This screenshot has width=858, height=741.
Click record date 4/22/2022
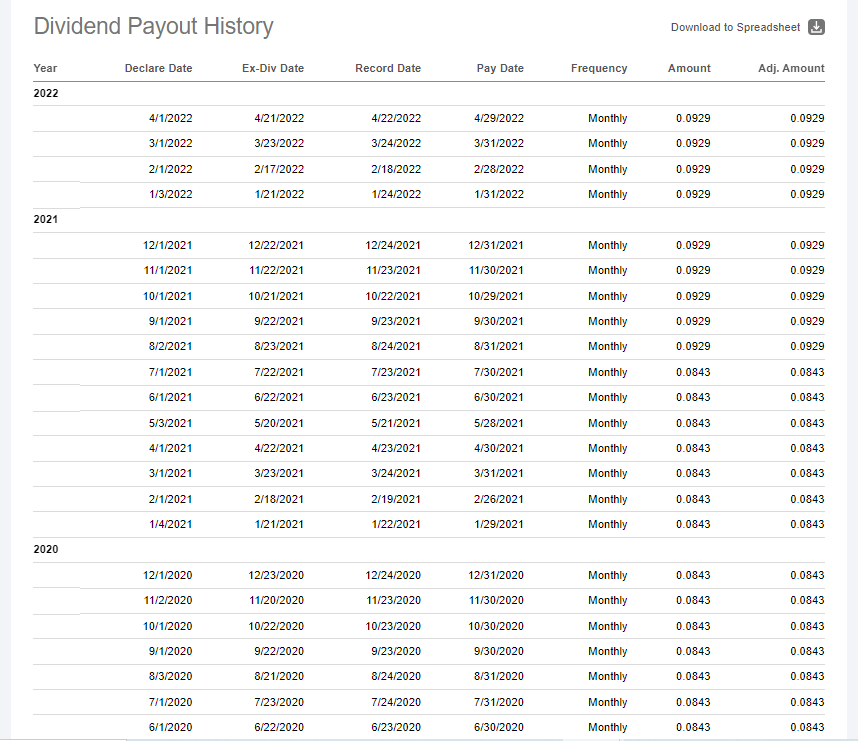pyautogui.click(x=396, y=118)
